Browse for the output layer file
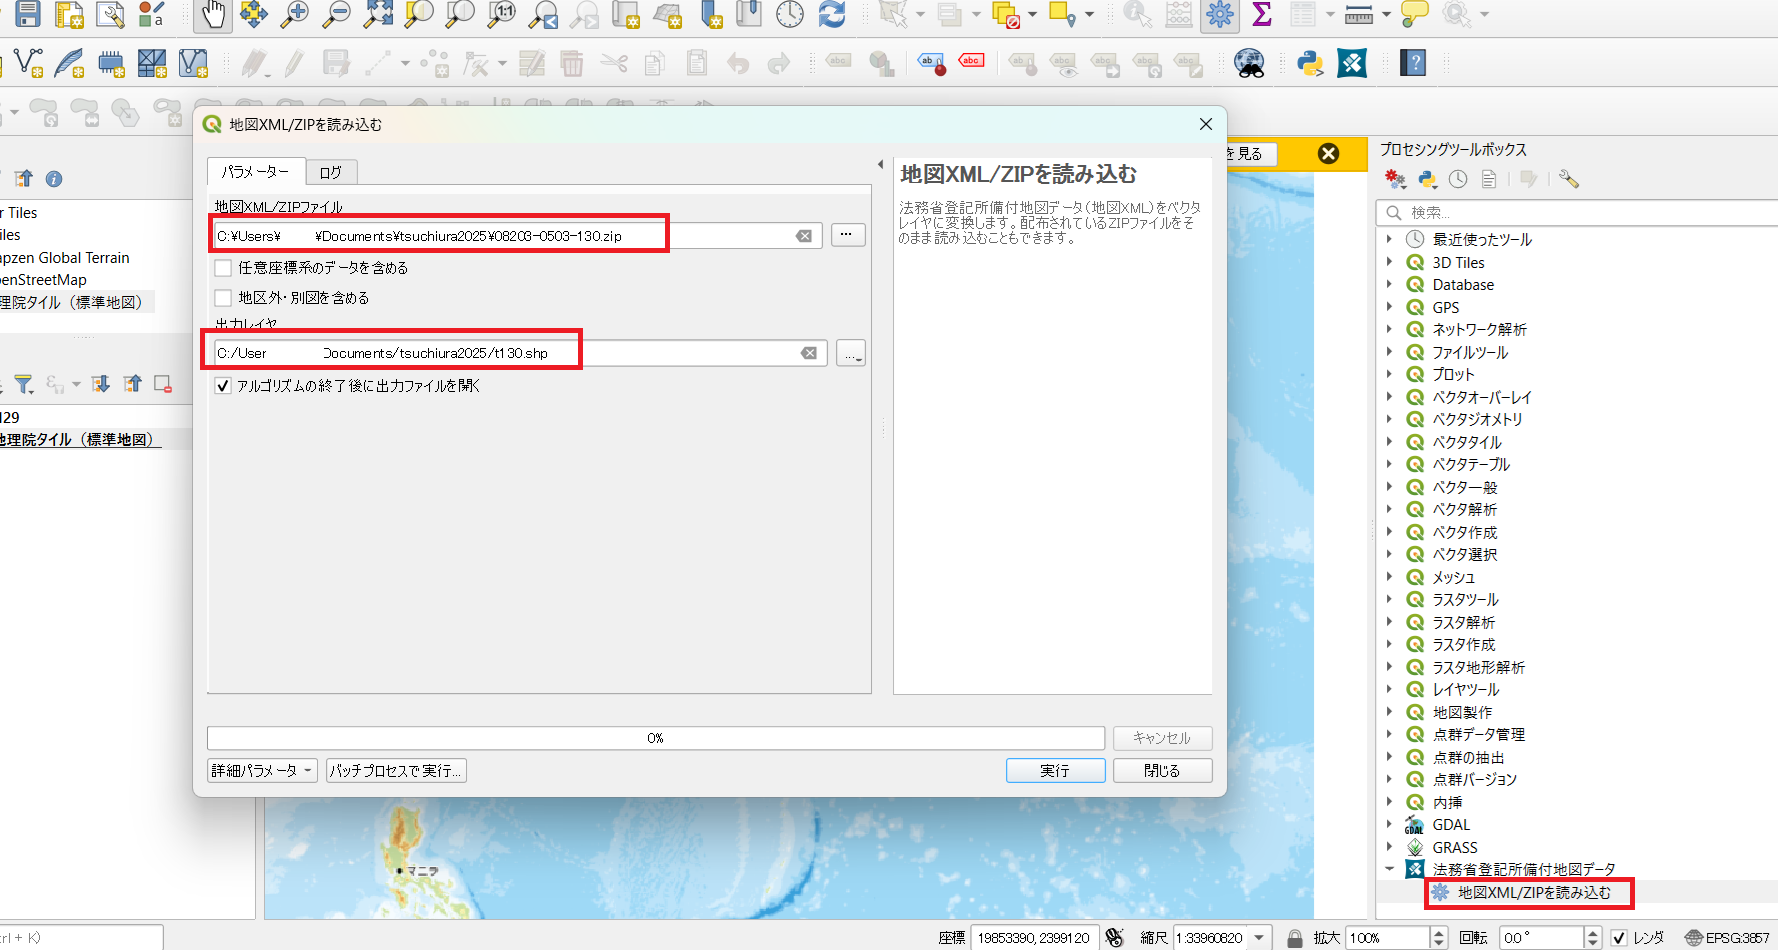The width and height of the screenshot is (1778, 950). point(851,353)
